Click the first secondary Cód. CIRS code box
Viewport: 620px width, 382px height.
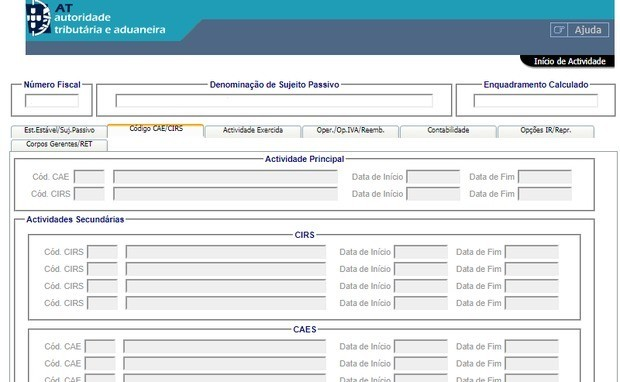pos(102,252)
